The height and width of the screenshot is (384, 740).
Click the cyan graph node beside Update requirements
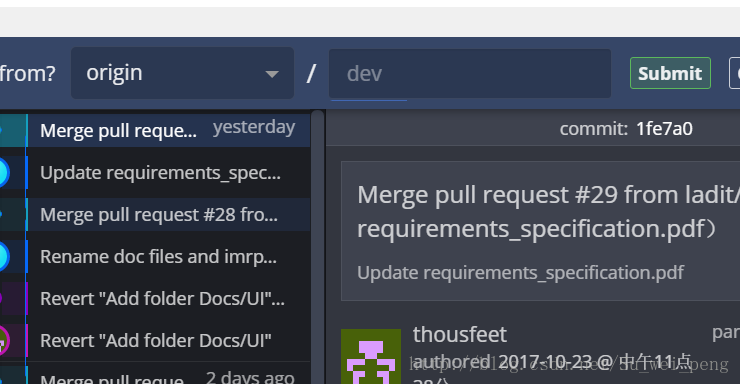2,173
